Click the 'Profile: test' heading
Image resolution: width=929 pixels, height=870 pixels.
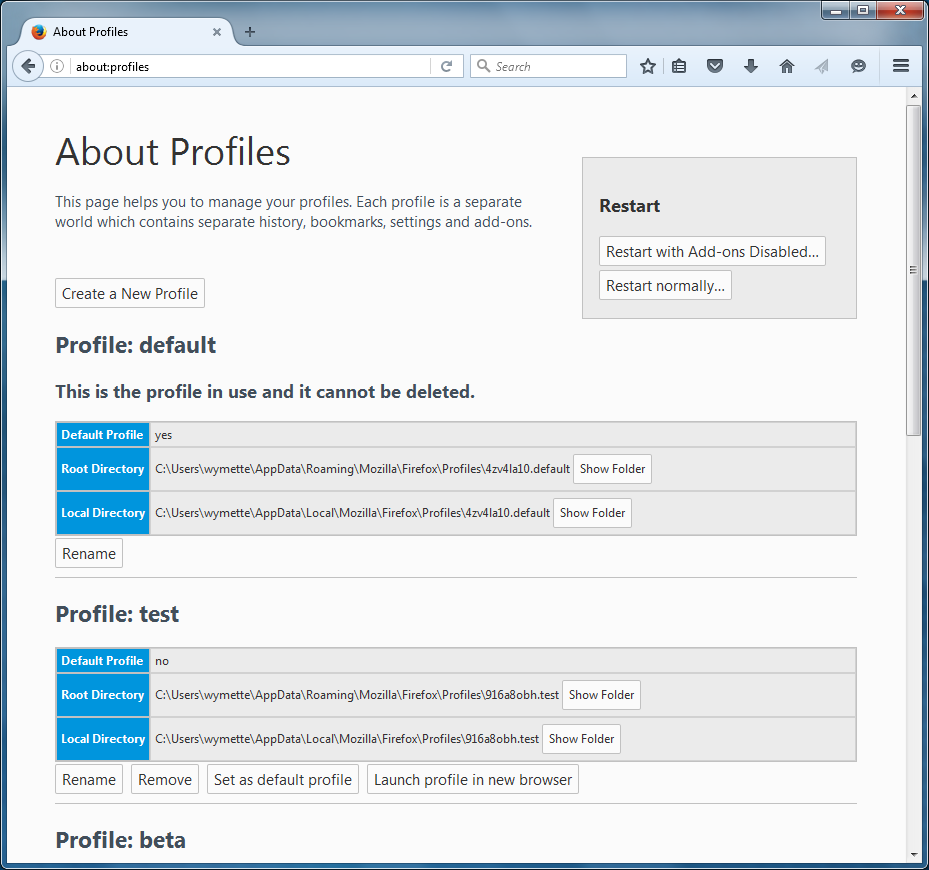point(117,614)
